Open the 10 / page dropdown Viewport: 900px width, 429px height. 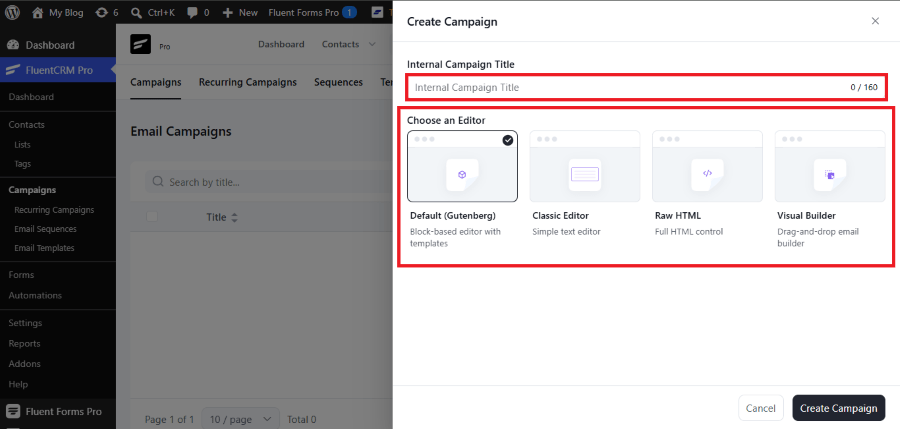click(x=240, y=419)
